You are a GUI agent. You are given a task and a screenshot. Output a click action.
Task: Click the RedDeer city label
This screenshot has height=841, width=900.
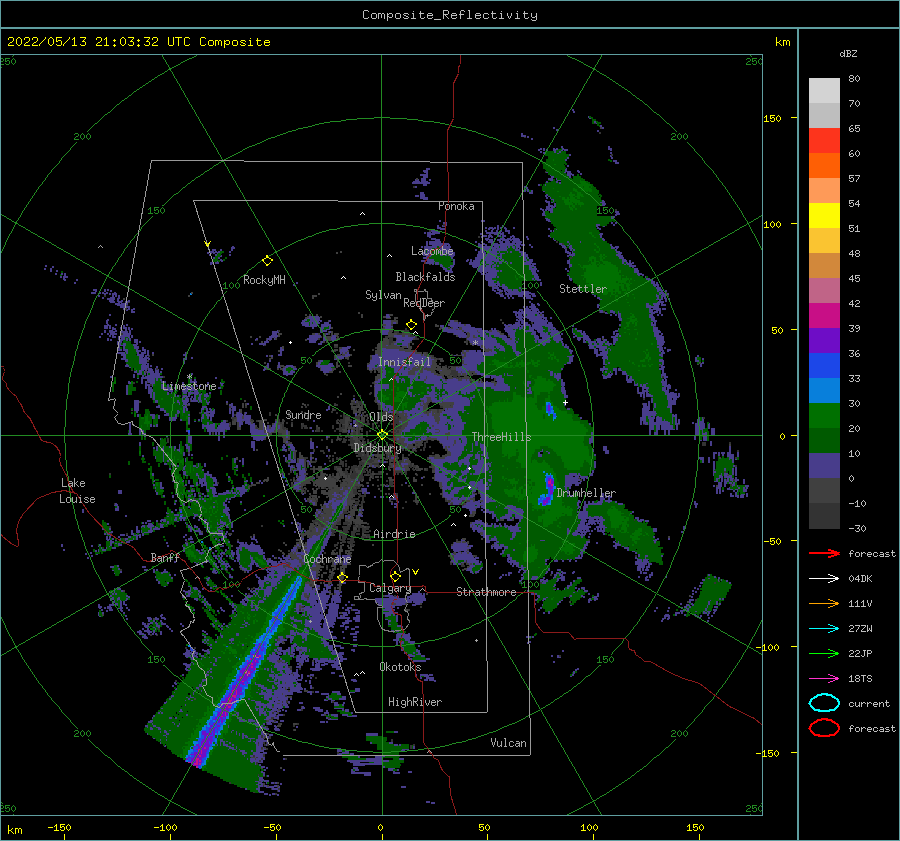pos(424,303)
